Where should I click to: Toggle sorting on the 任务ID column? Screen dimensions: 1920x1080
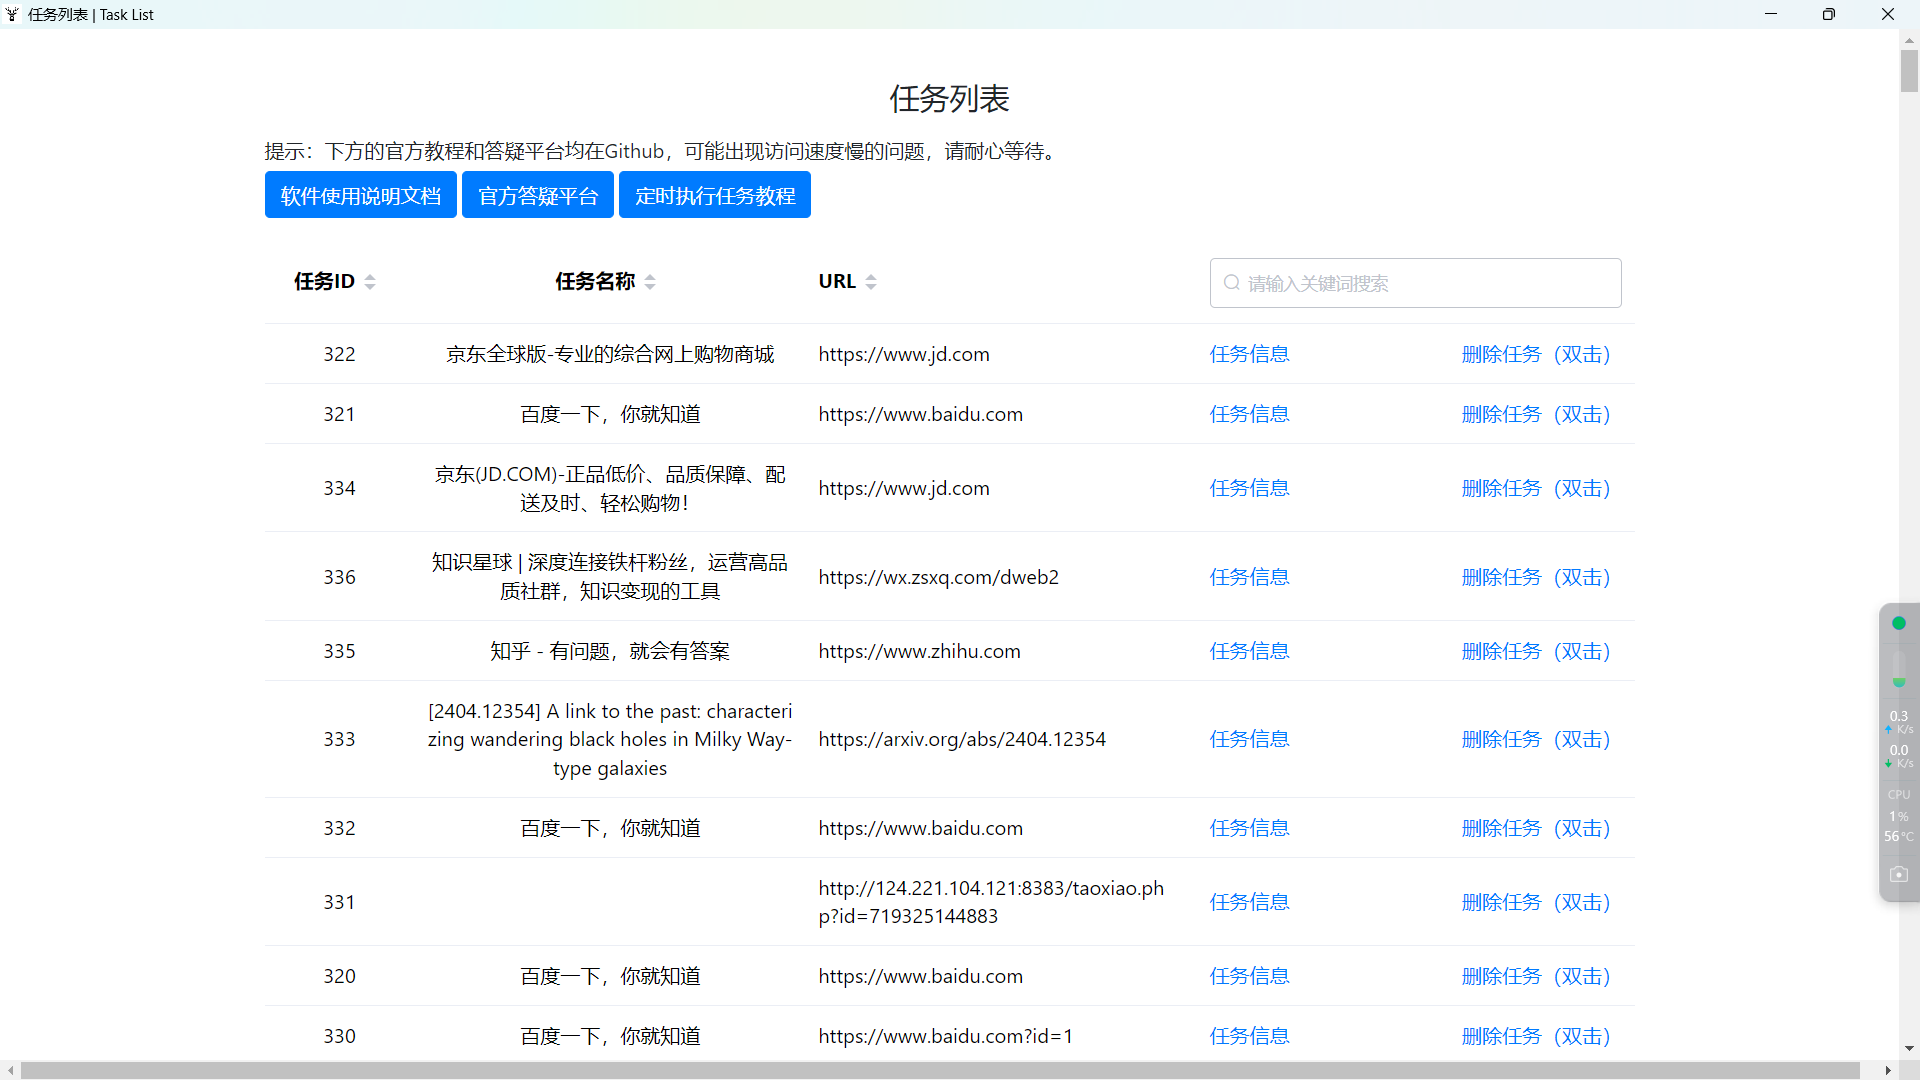tap(369, 282)
